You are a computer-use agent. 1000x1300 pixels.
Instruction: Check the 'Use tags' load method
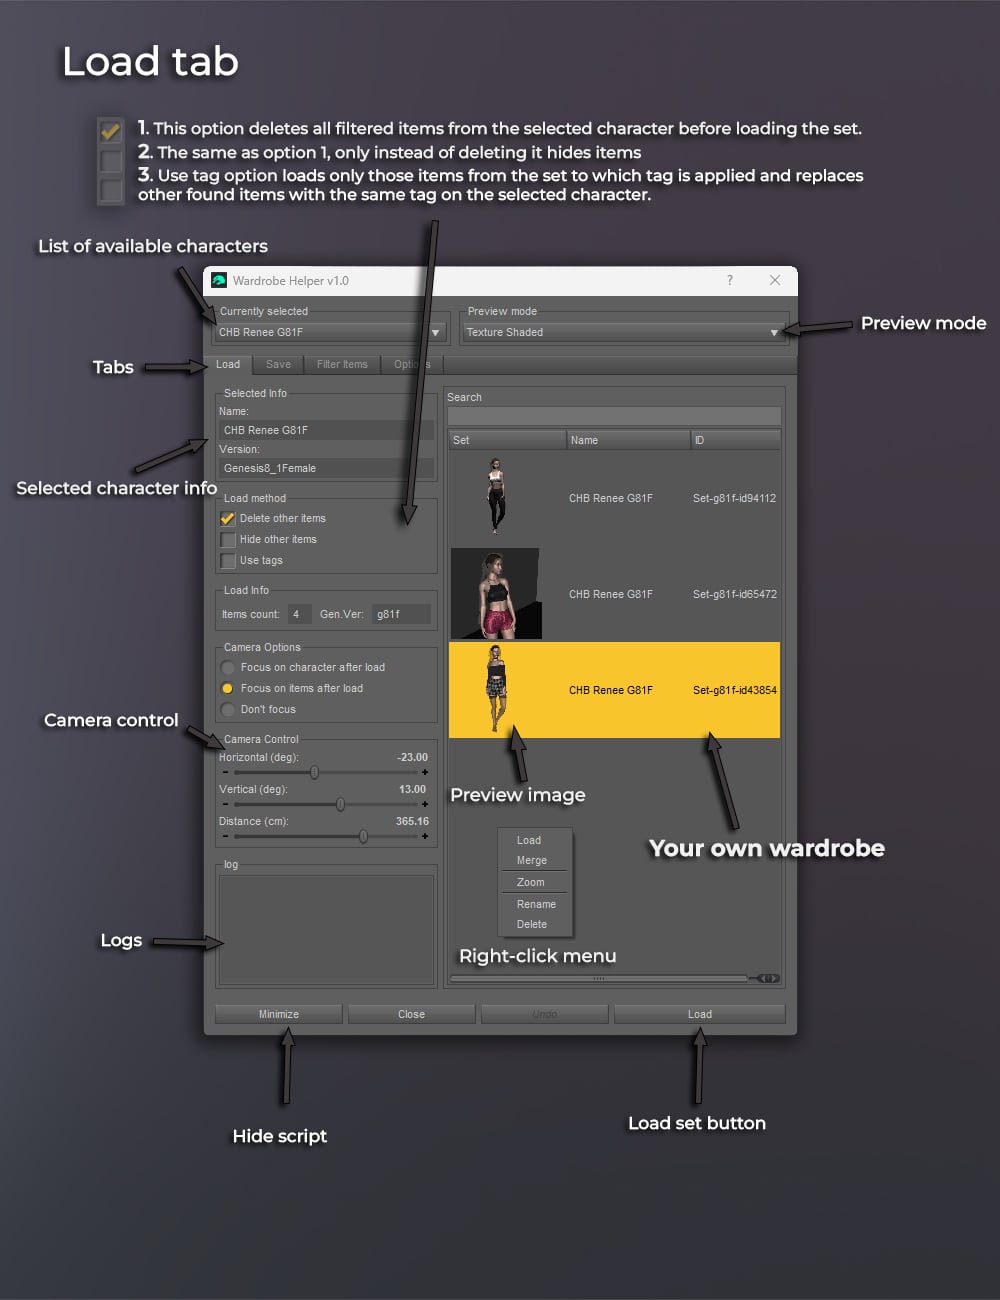[228, 560]
